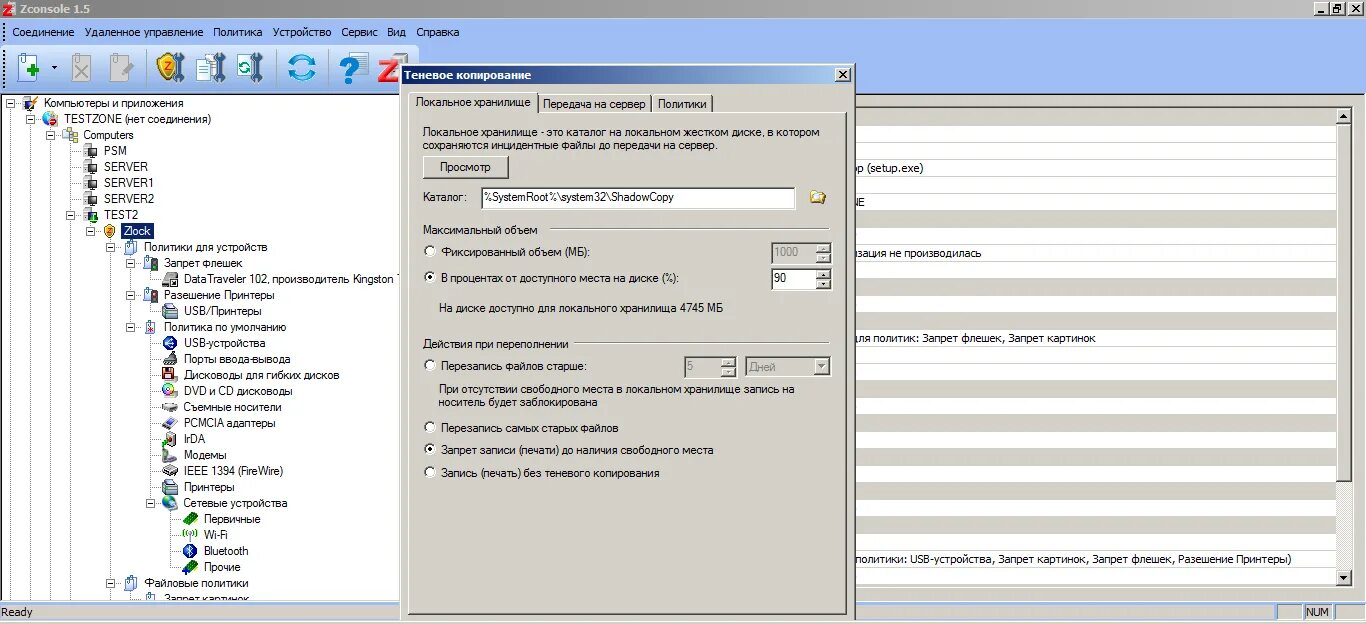Click the edit policy toolbar icon
The image size is (1366, 624).
(121, 68)
